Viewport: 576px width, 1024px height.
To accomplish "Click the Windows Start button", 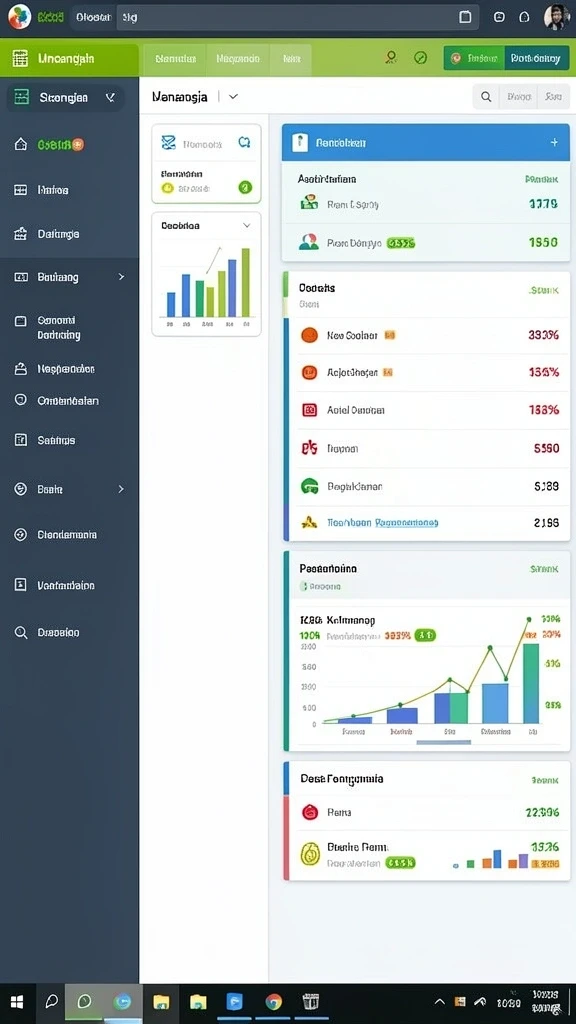I will point(17,1002).
